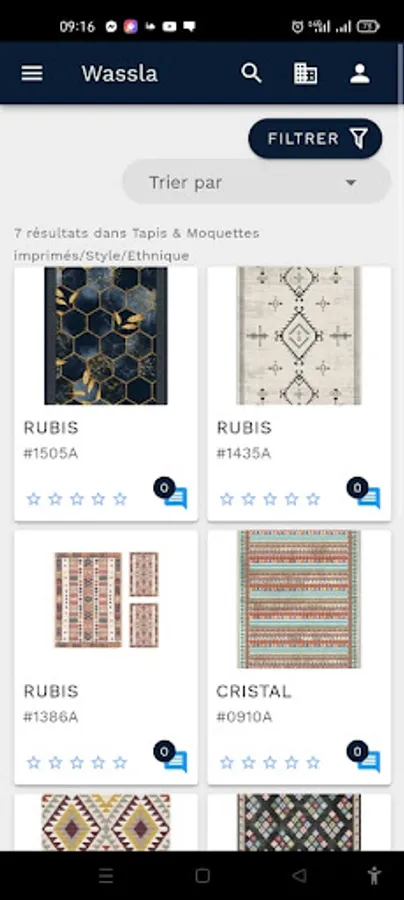Rate CRISTAL #0910A three stars

tap(270, 762)
